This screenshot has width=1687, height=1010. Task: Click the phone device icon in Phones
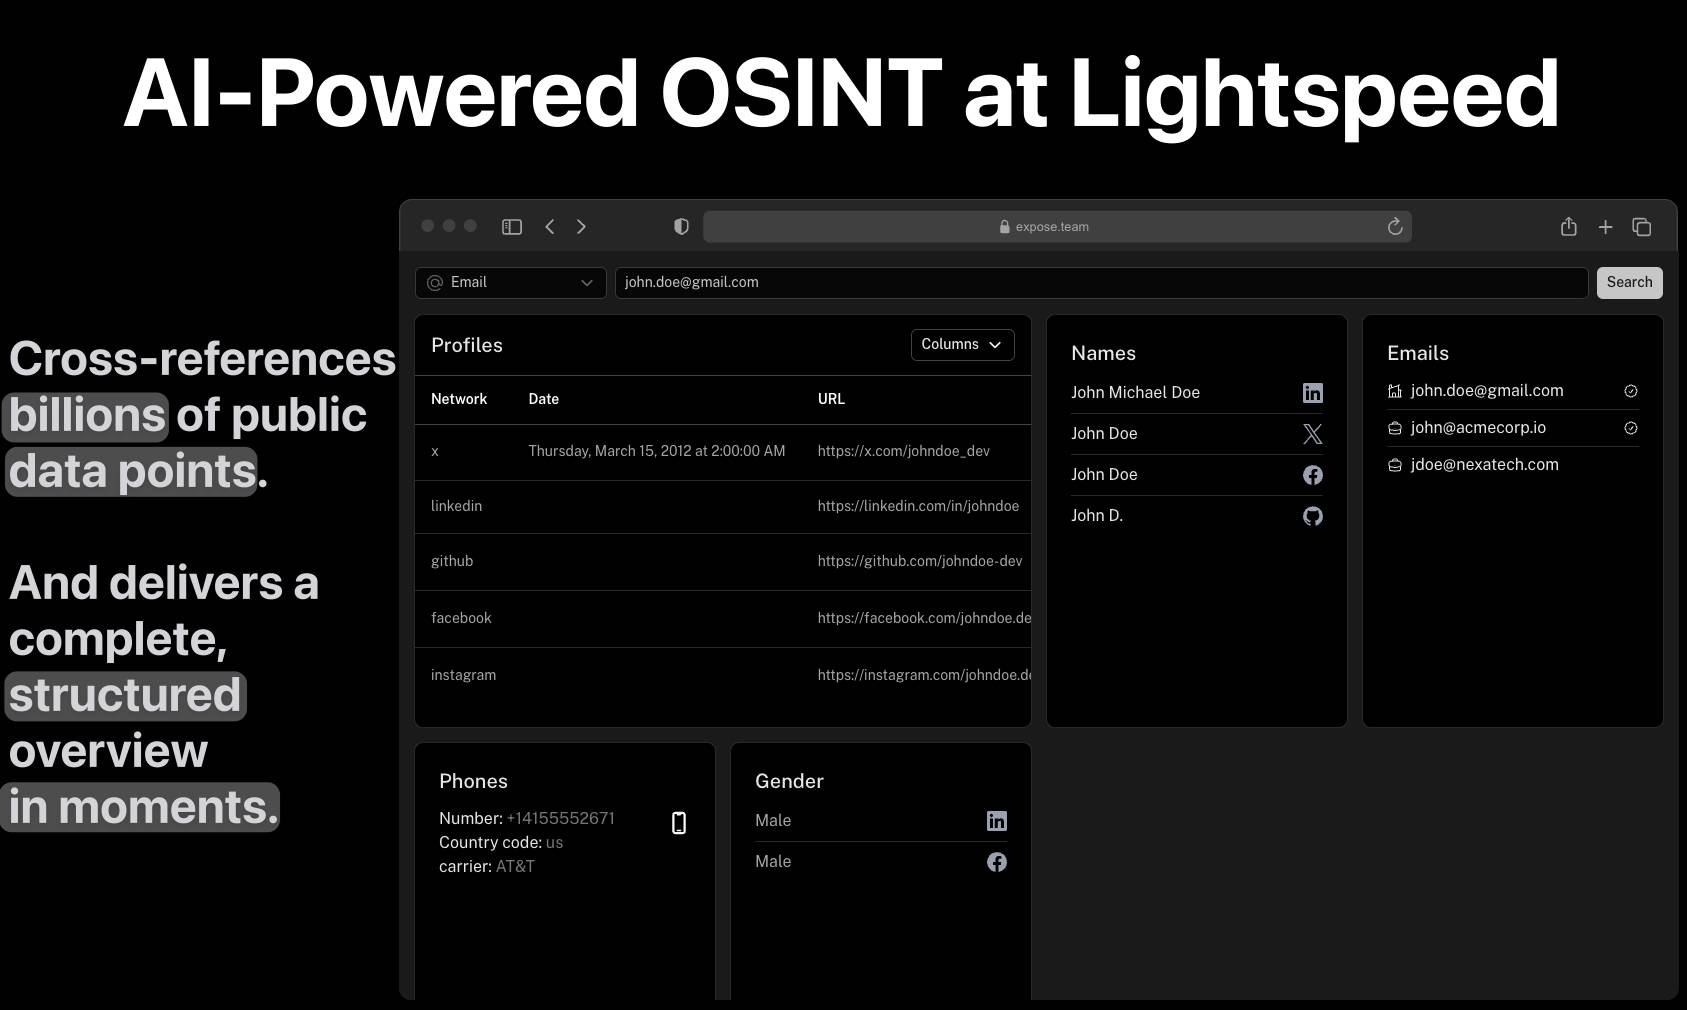678,823
